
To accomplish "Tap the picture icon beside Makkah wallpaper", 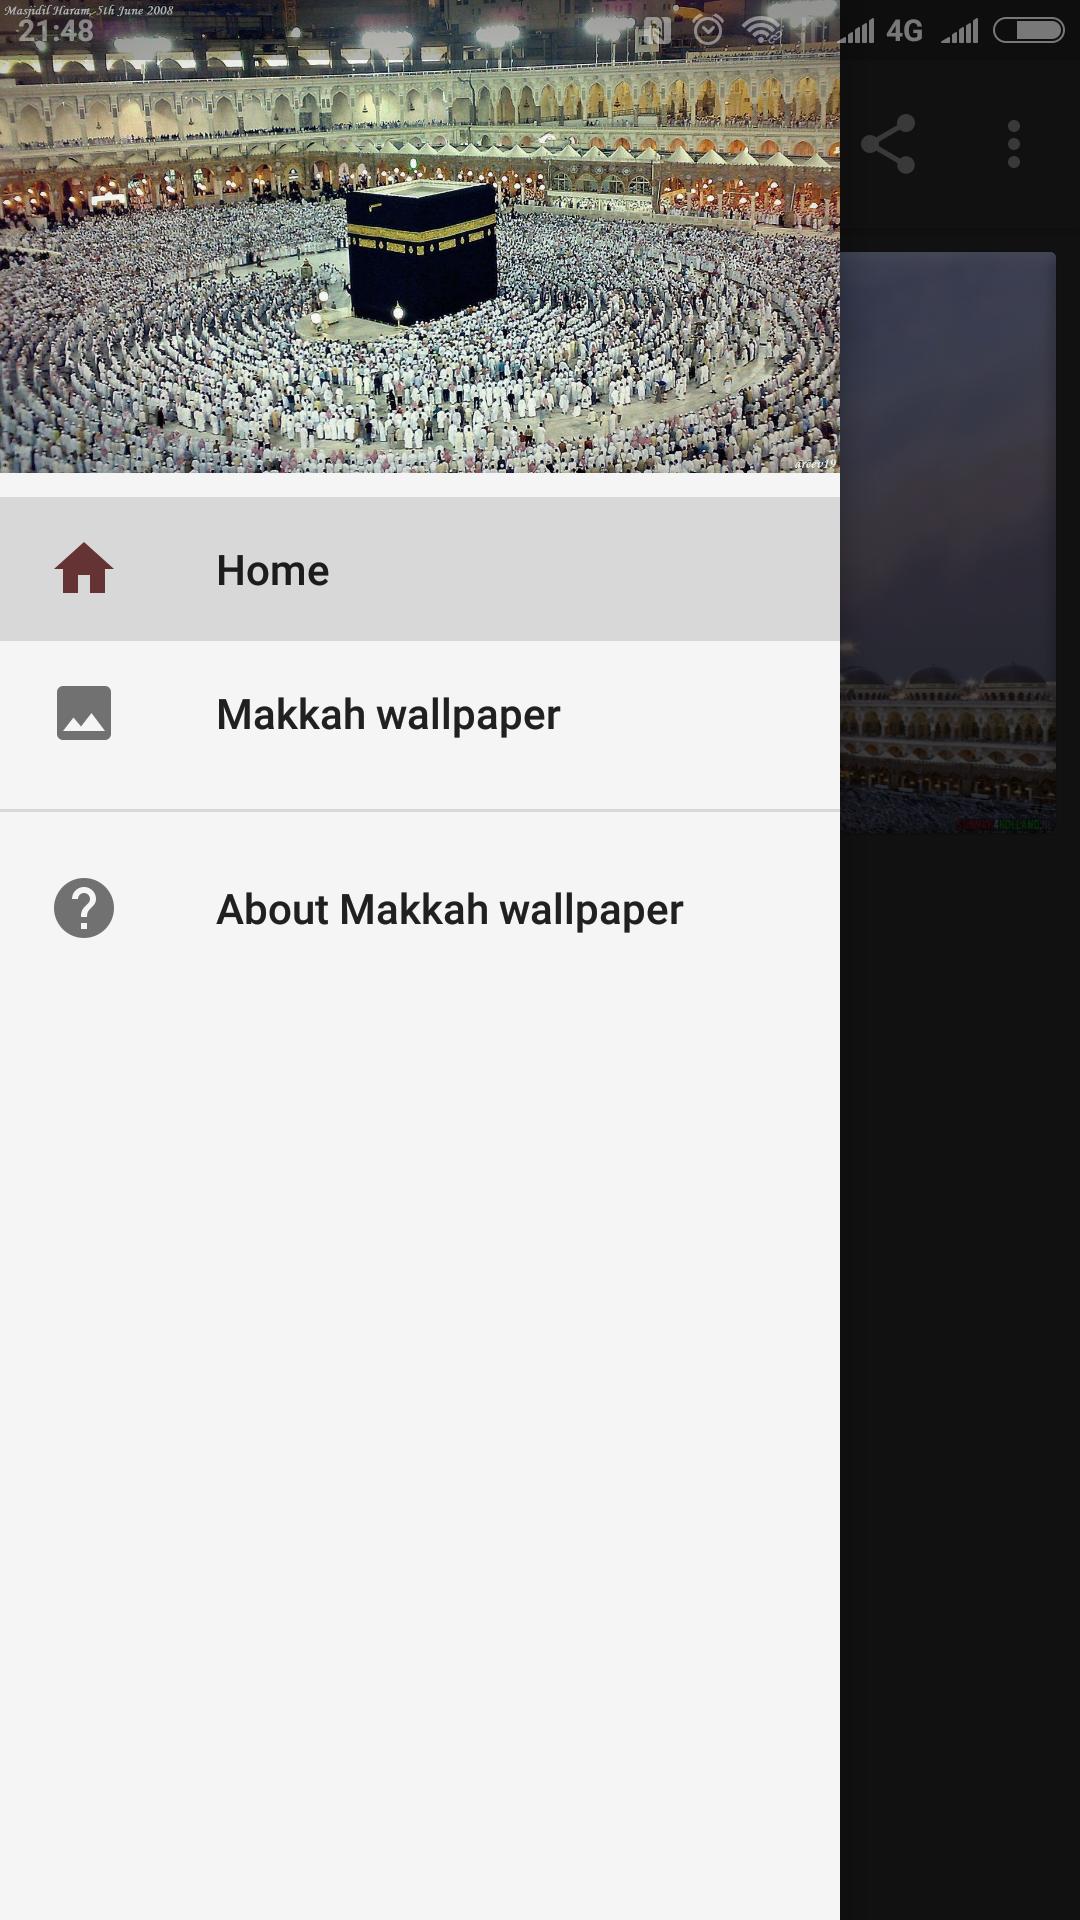I will [84, 713].
